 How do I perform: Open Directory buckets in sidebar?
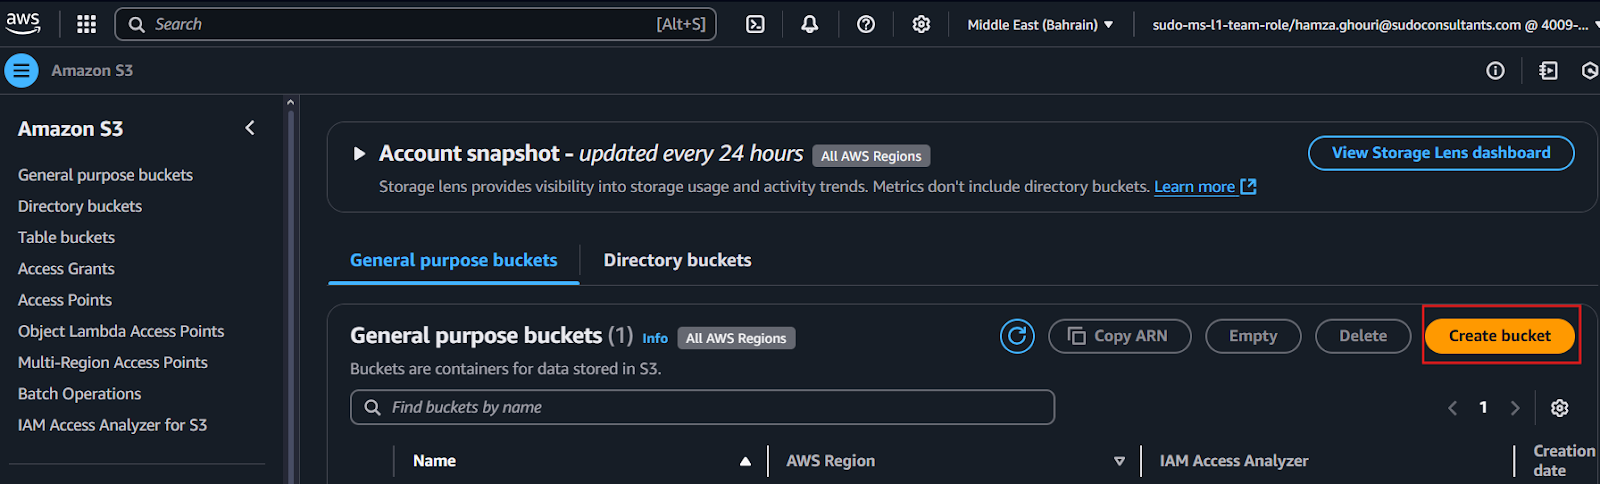[x=80, y=206]
